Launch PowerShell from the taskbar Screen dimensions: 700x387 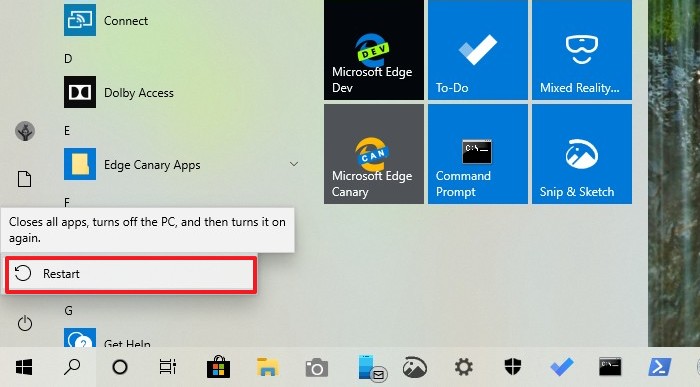[659, 367]
